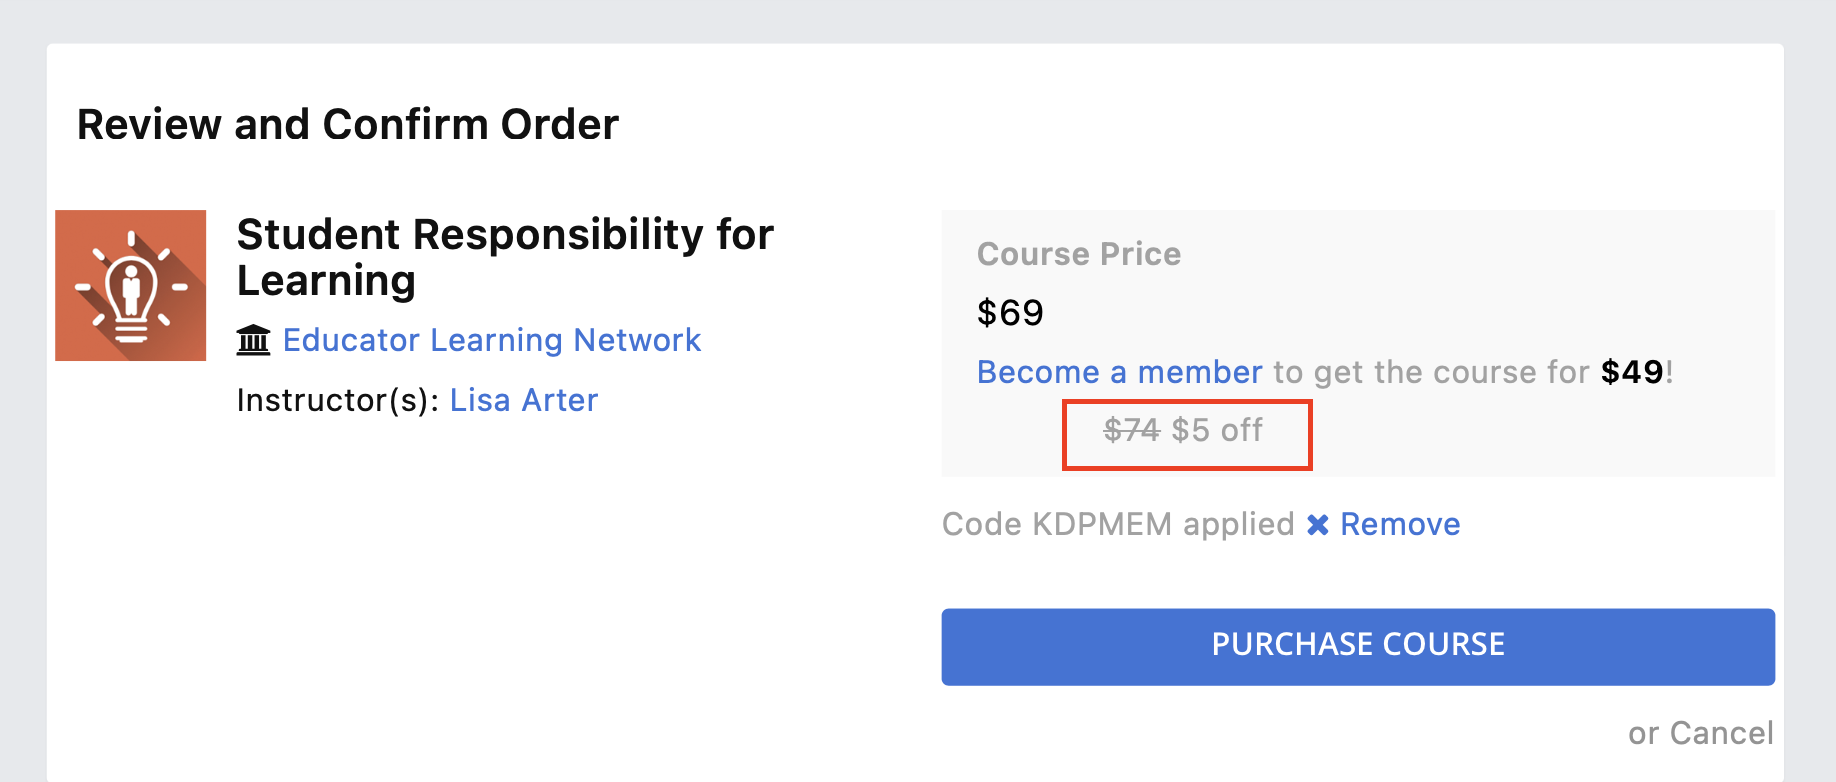The width and height of the screenshot is (1836, 782).
Task: Click the Review and Confirm Order heading
Action: click(348, 125)
